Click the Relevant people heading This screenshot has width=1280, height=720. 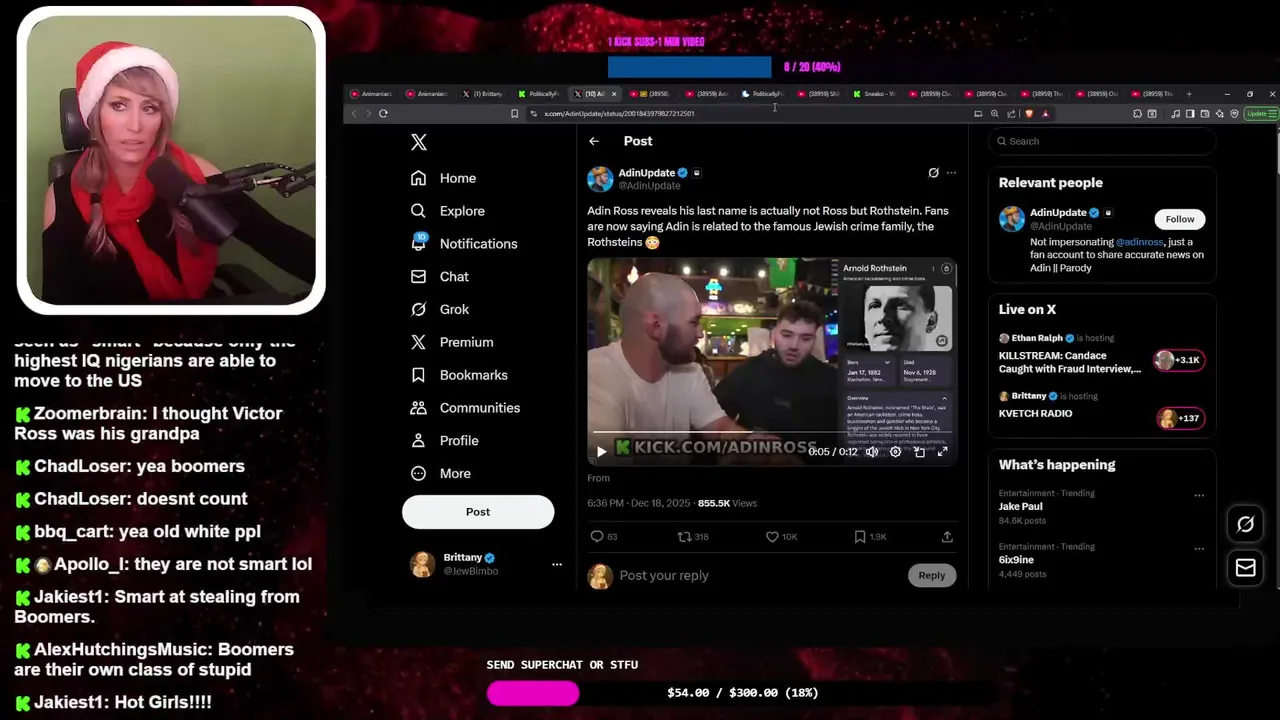1050,183
